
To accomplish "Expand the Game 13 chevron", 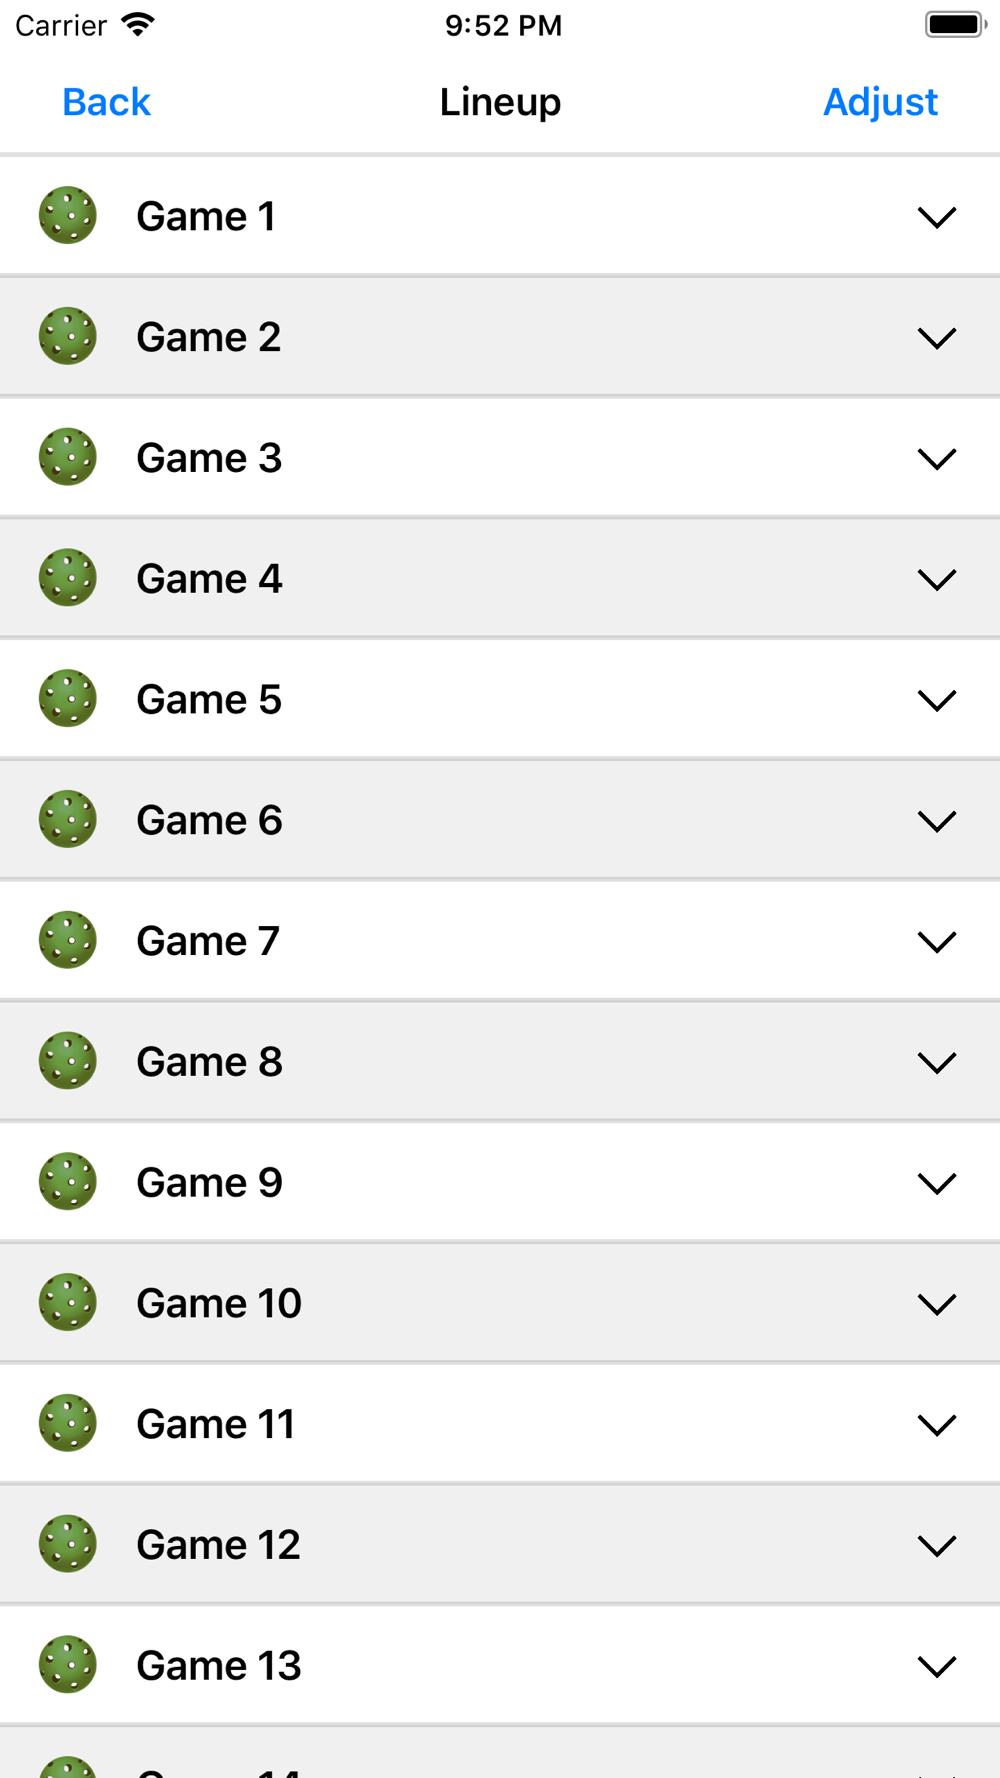I will pyautogui.click(x=937, y=1666).
